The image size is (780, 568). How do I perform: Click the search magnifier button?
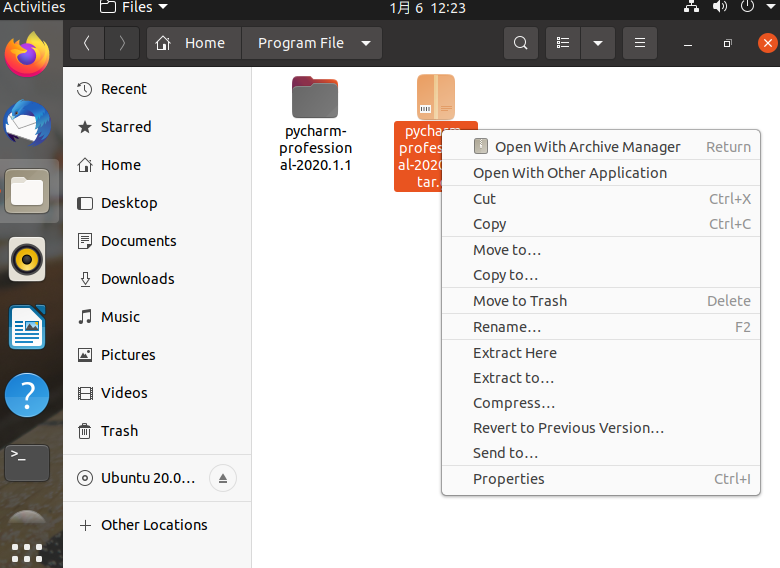[x=521, y=43]
